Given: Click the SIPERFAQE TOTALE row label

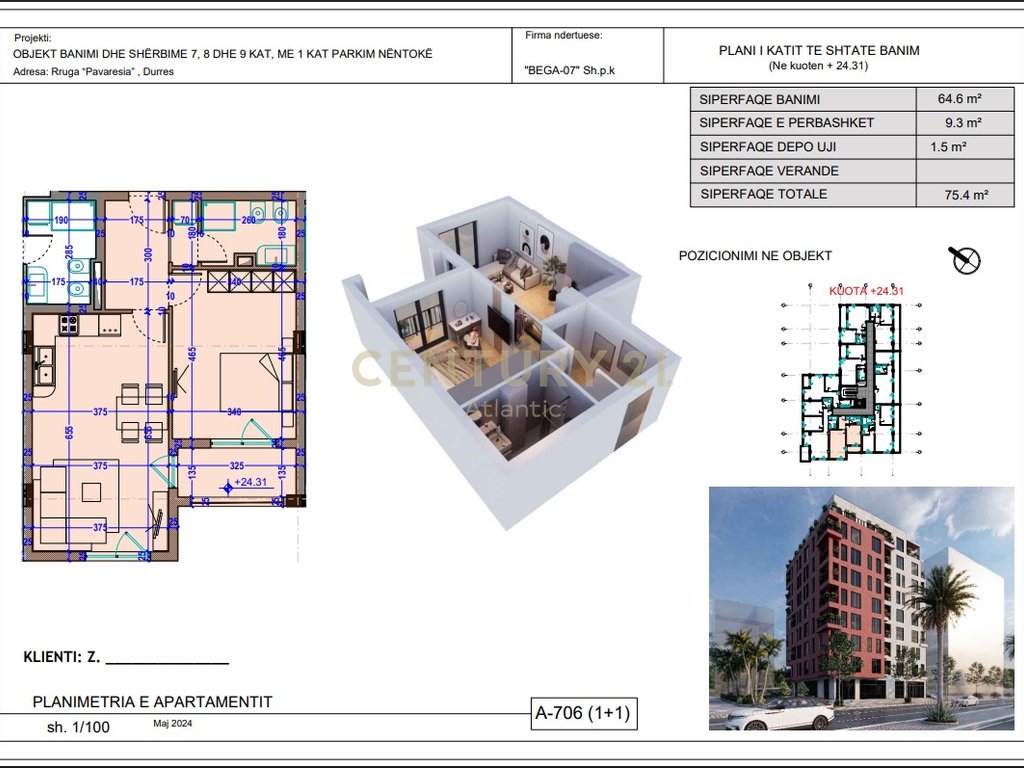Looking at the screenshot, I should [763, 194].
